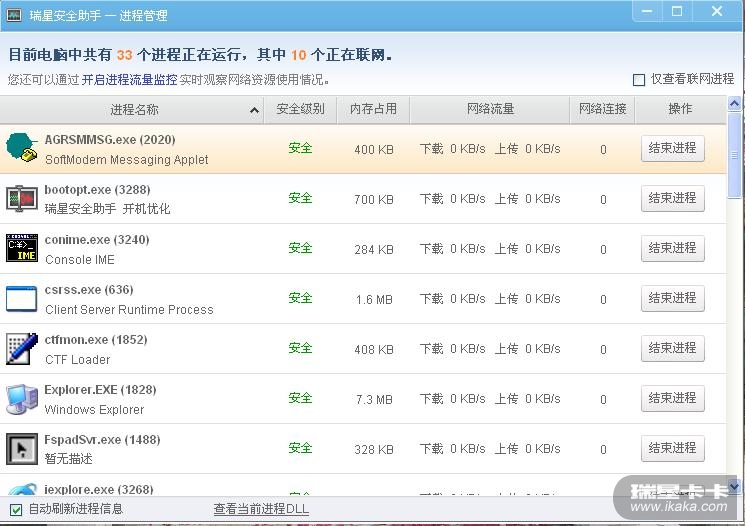
Task: Click the SoftModem Messaging Applet description
Action: click(126, 160)
